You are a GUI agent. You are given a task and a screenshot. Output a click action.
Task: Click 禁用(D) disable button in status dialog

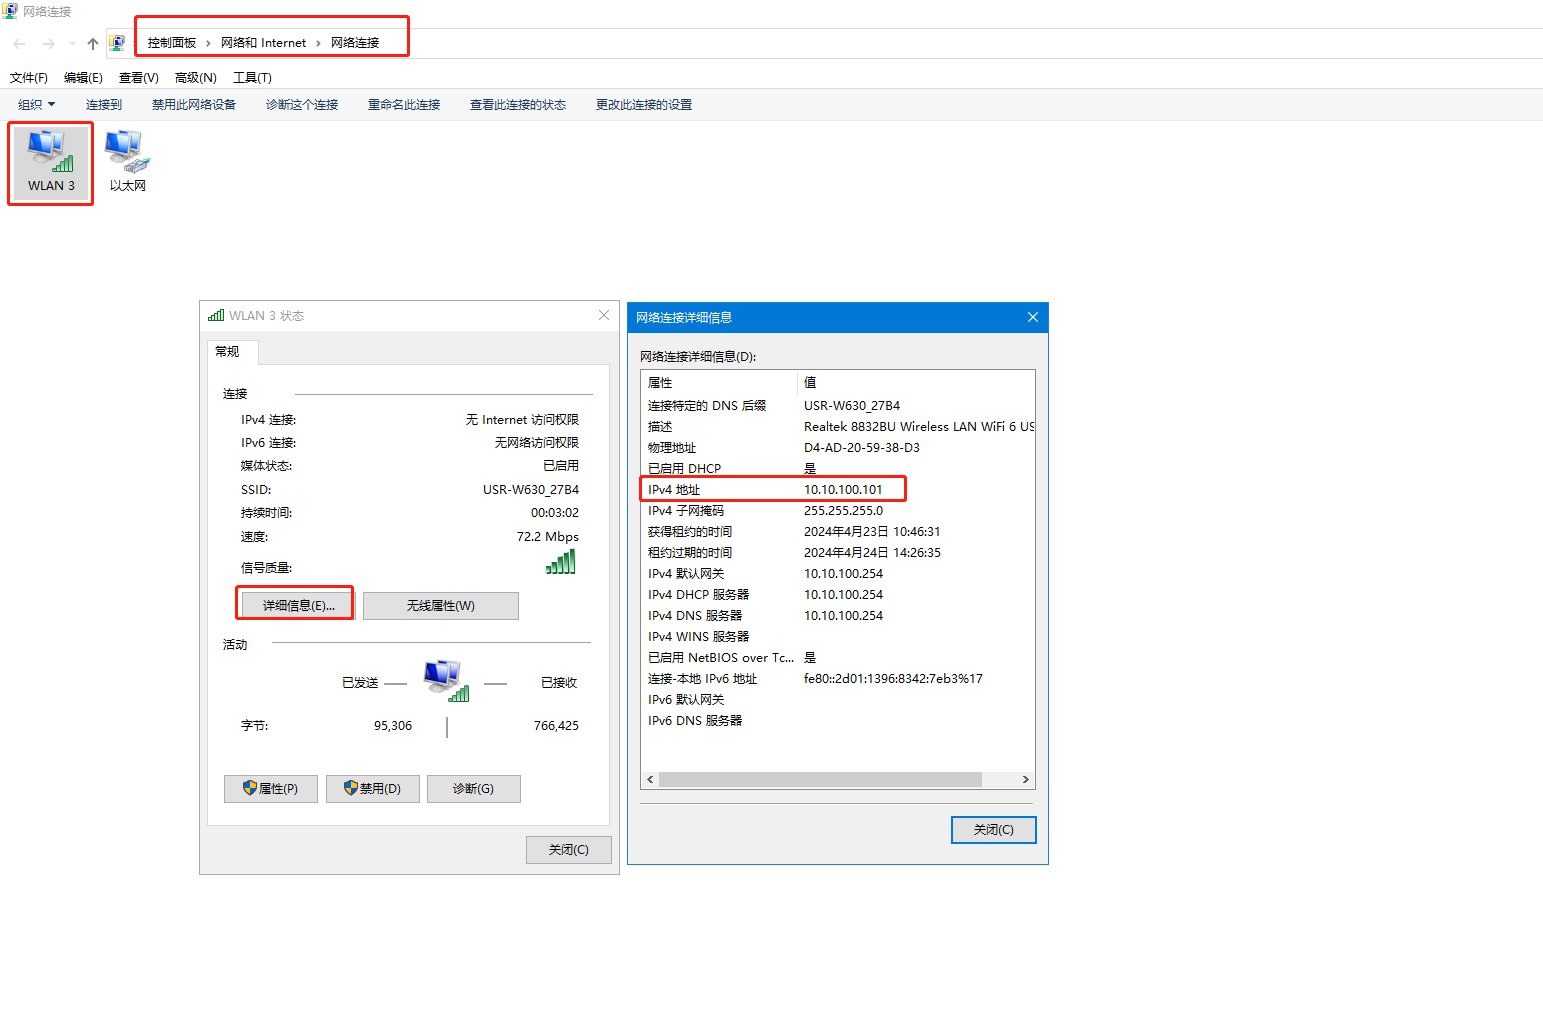click(x=372, y=789)
